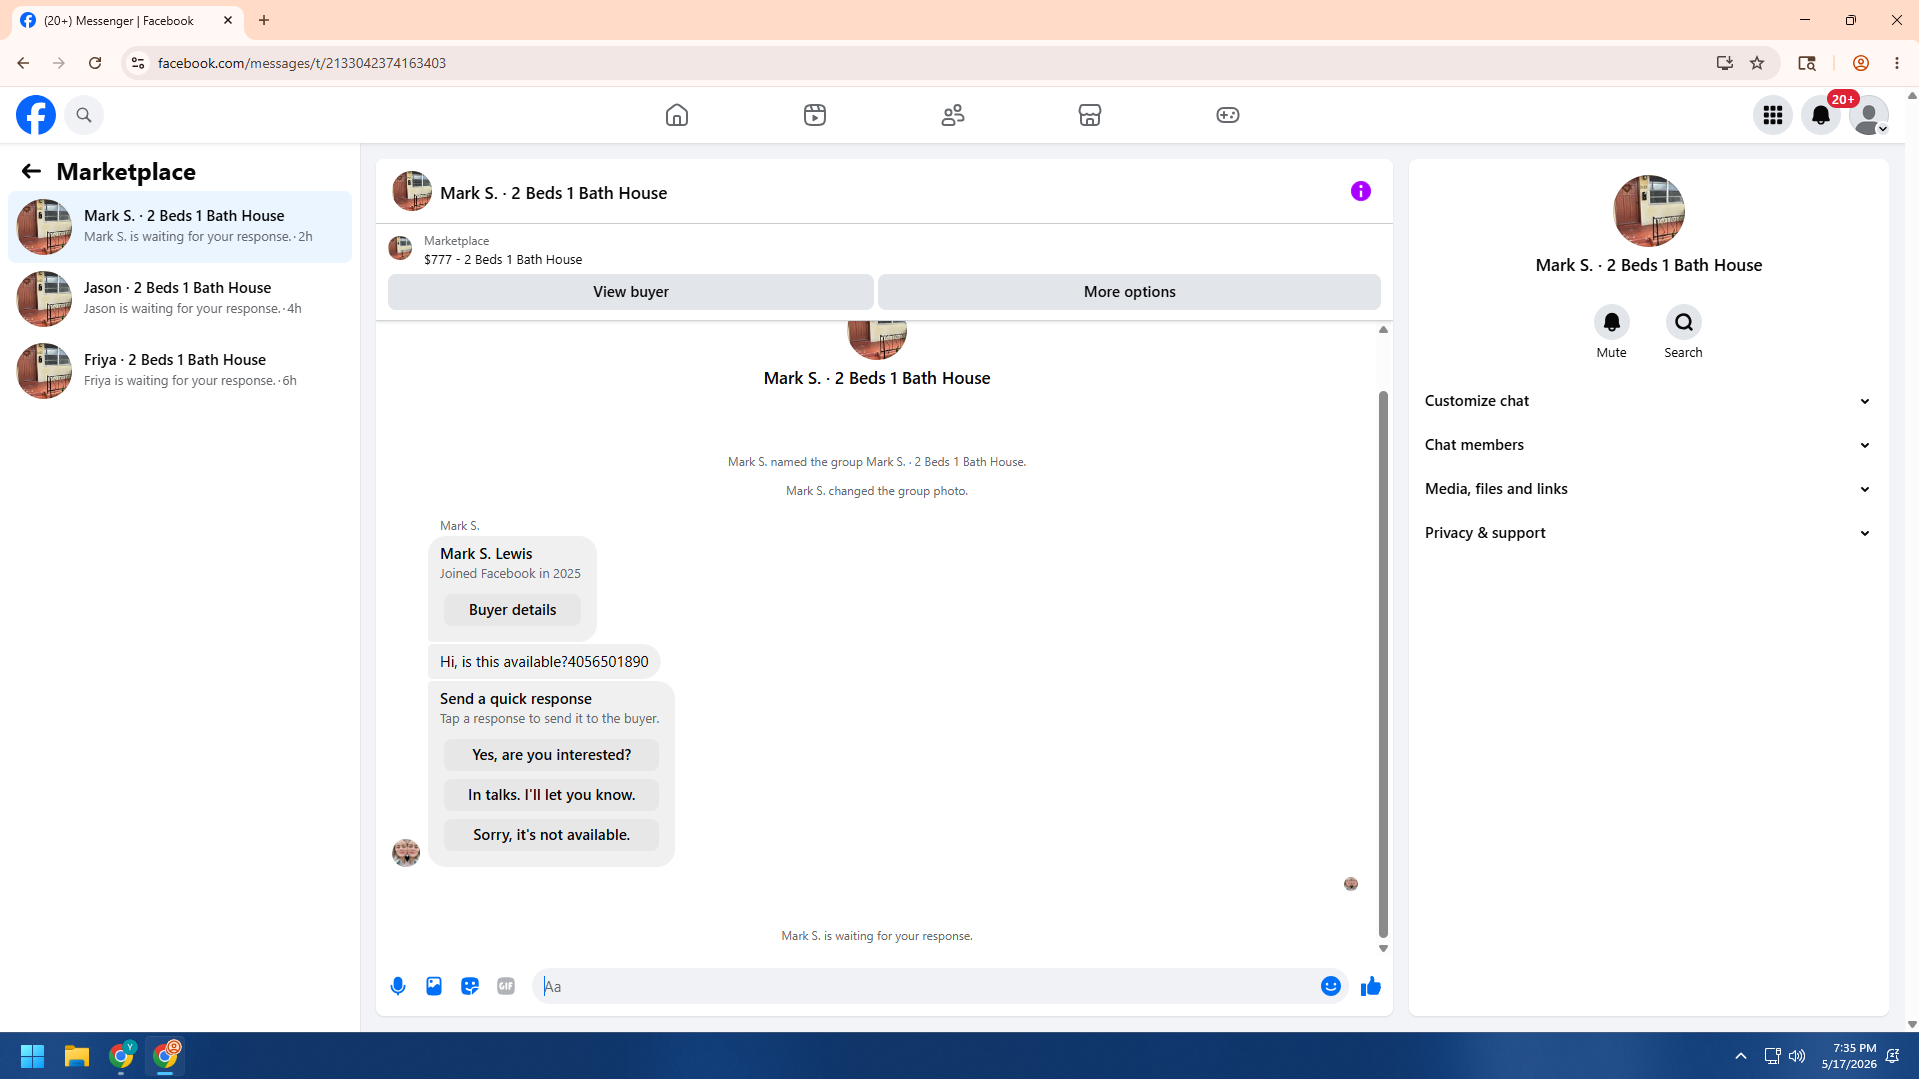Image resolution: width=1919 pixels, height=1079 pixels.
Task: Click the View buyer button
Action: [x=631, y=292]
